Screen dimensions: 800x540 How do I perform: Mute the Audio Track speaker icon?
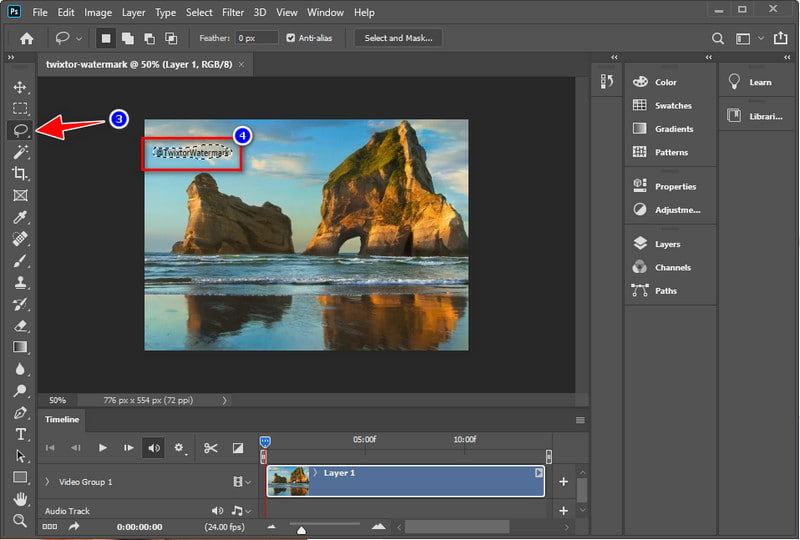click(217, 510)
